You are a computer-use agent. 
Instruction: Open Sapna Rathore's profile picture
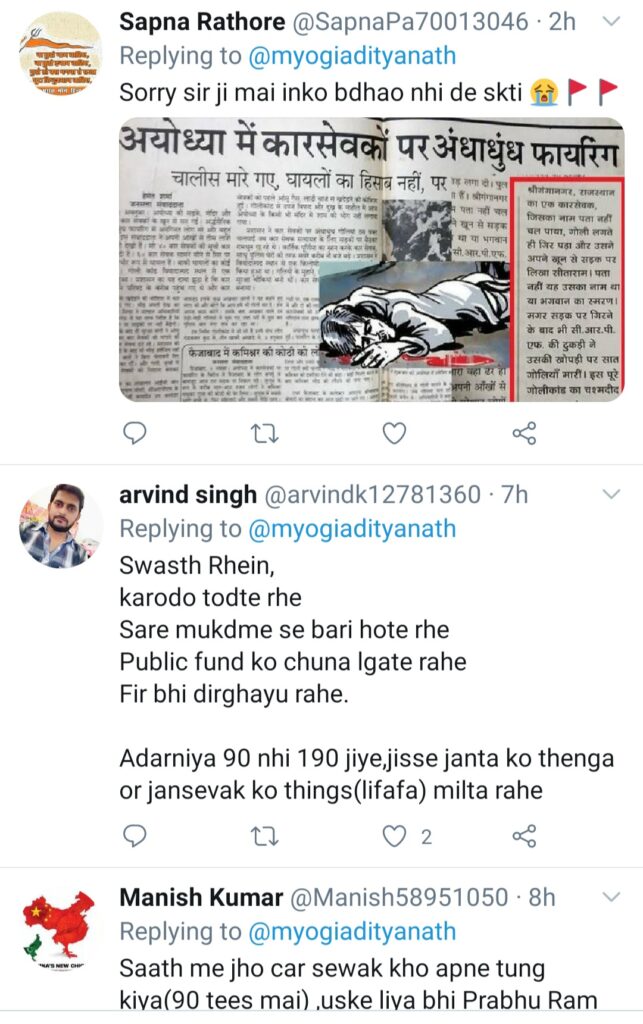tap(59, 54)
